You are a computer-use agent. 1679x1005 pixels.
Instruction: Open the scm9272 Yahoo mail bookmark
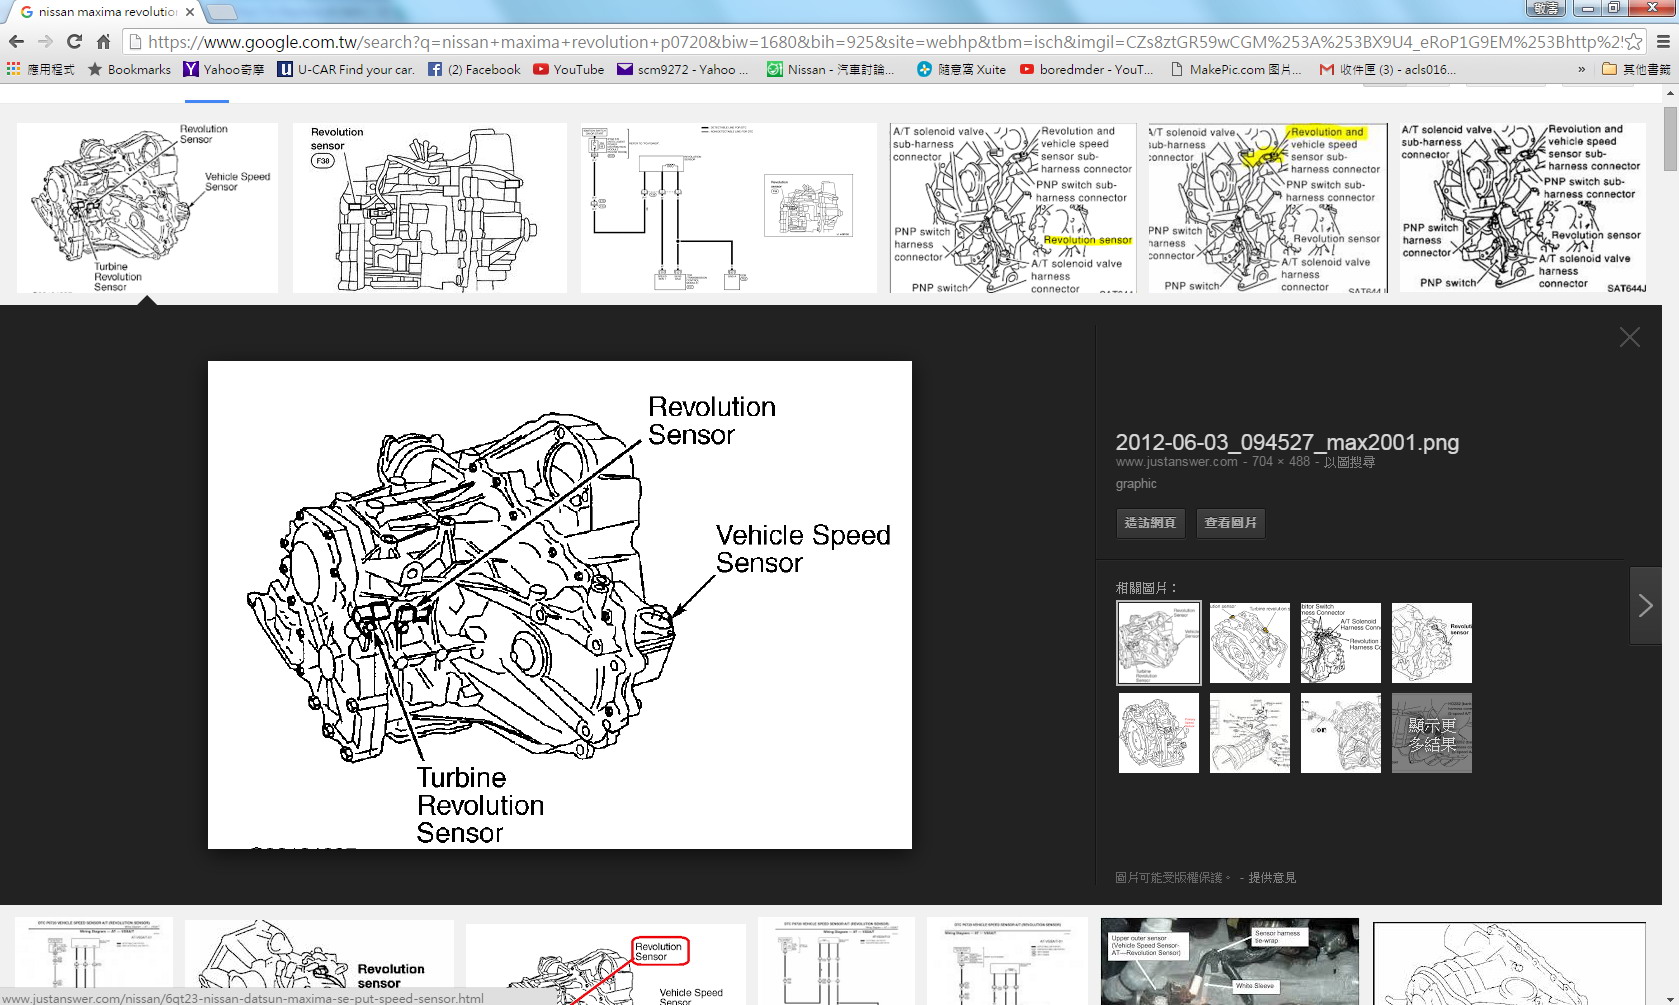[x=683, y=69]
